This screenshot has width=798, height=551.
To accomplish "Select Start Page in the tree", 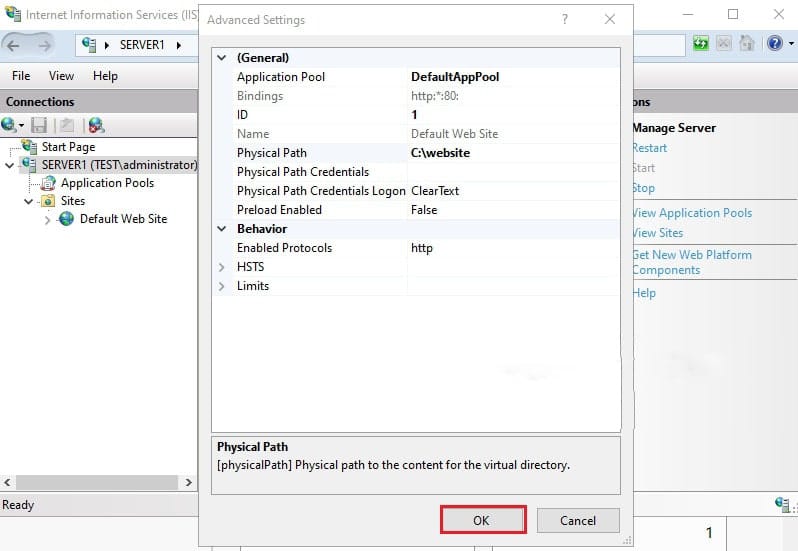I will pos(68,147).
